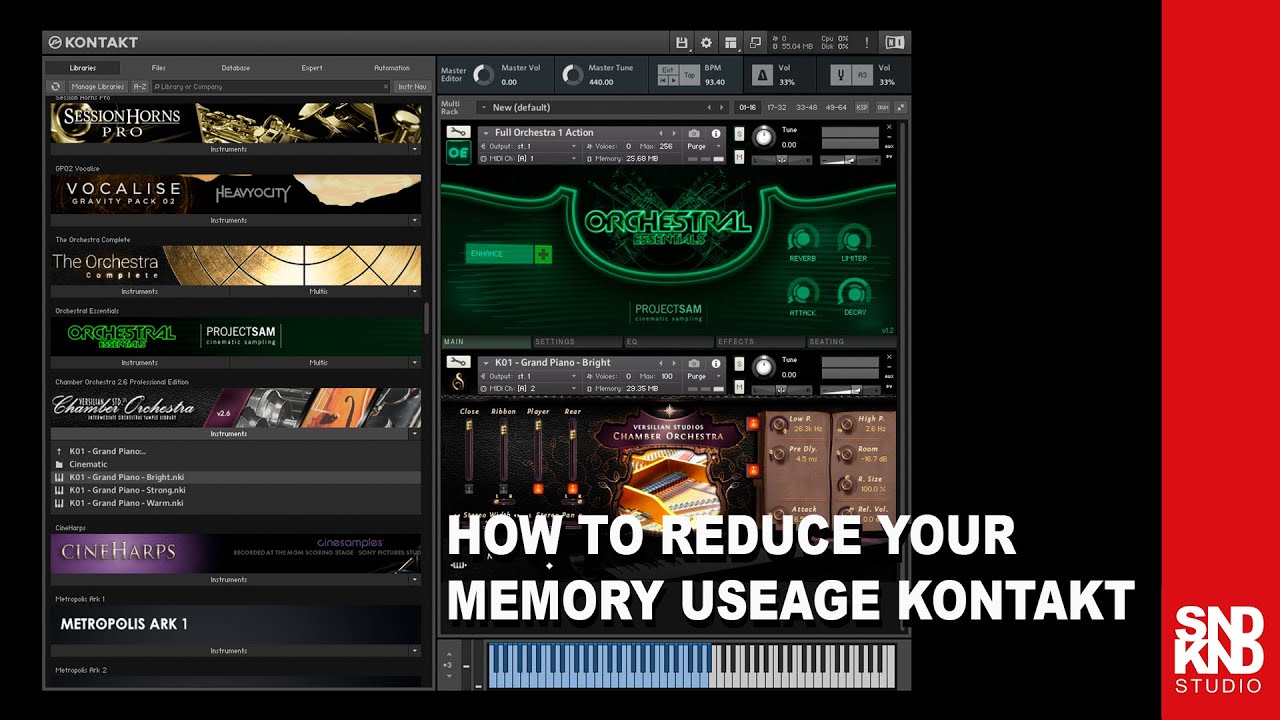Click octave shift up on keyboard
The image size is (1280, 720).
(448, 653)
